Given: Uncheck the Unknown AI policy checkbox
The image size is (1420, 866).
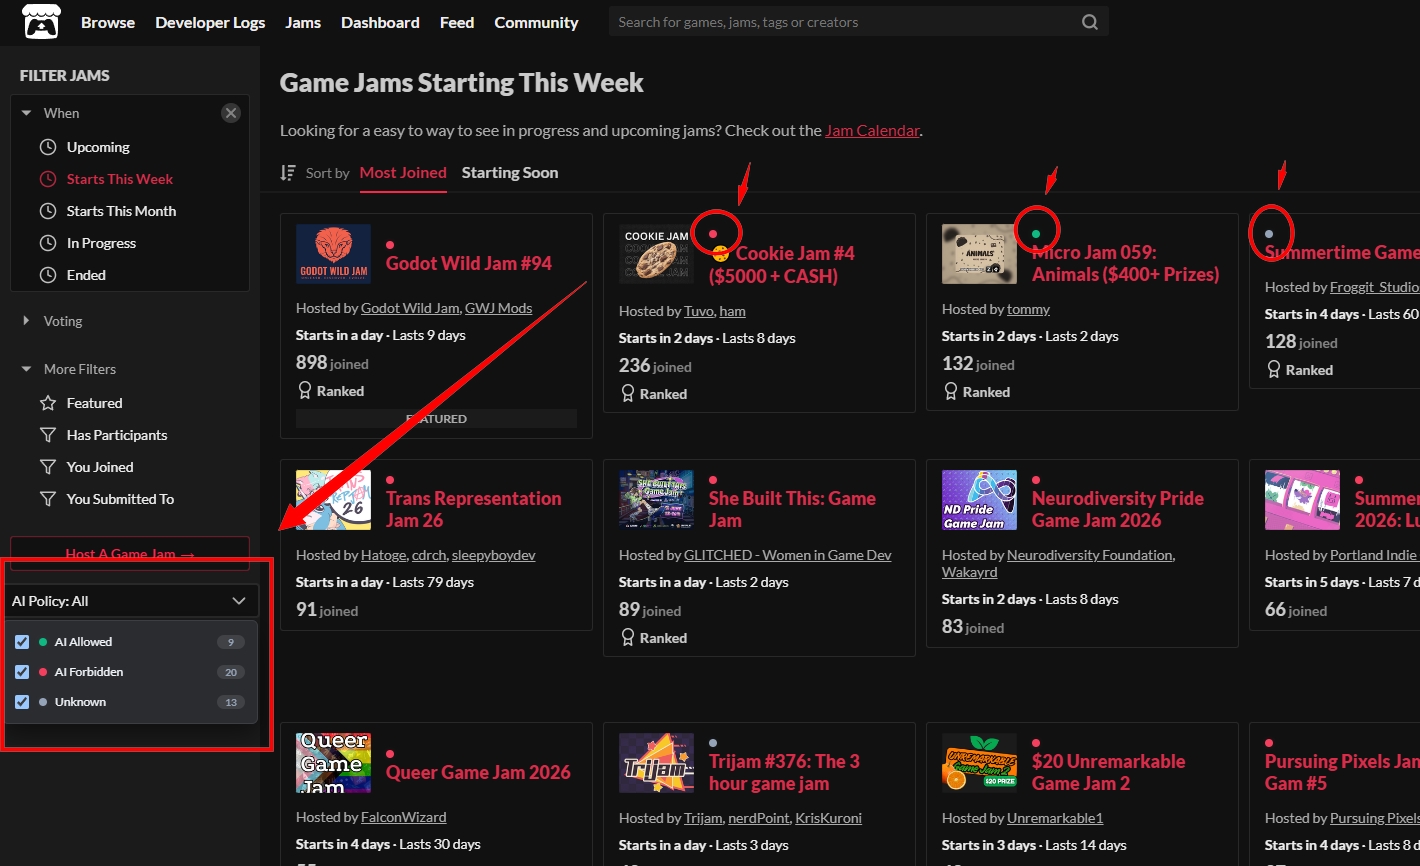Looking at the screenshot, I should (22, 702).
